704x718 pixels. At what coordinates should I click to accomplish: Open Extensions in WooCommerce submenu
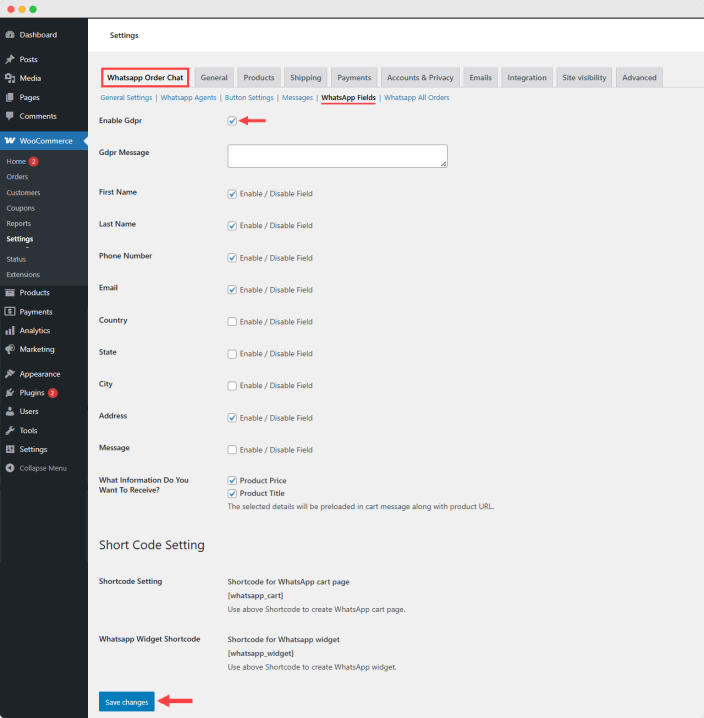click(x=23, y=275)
